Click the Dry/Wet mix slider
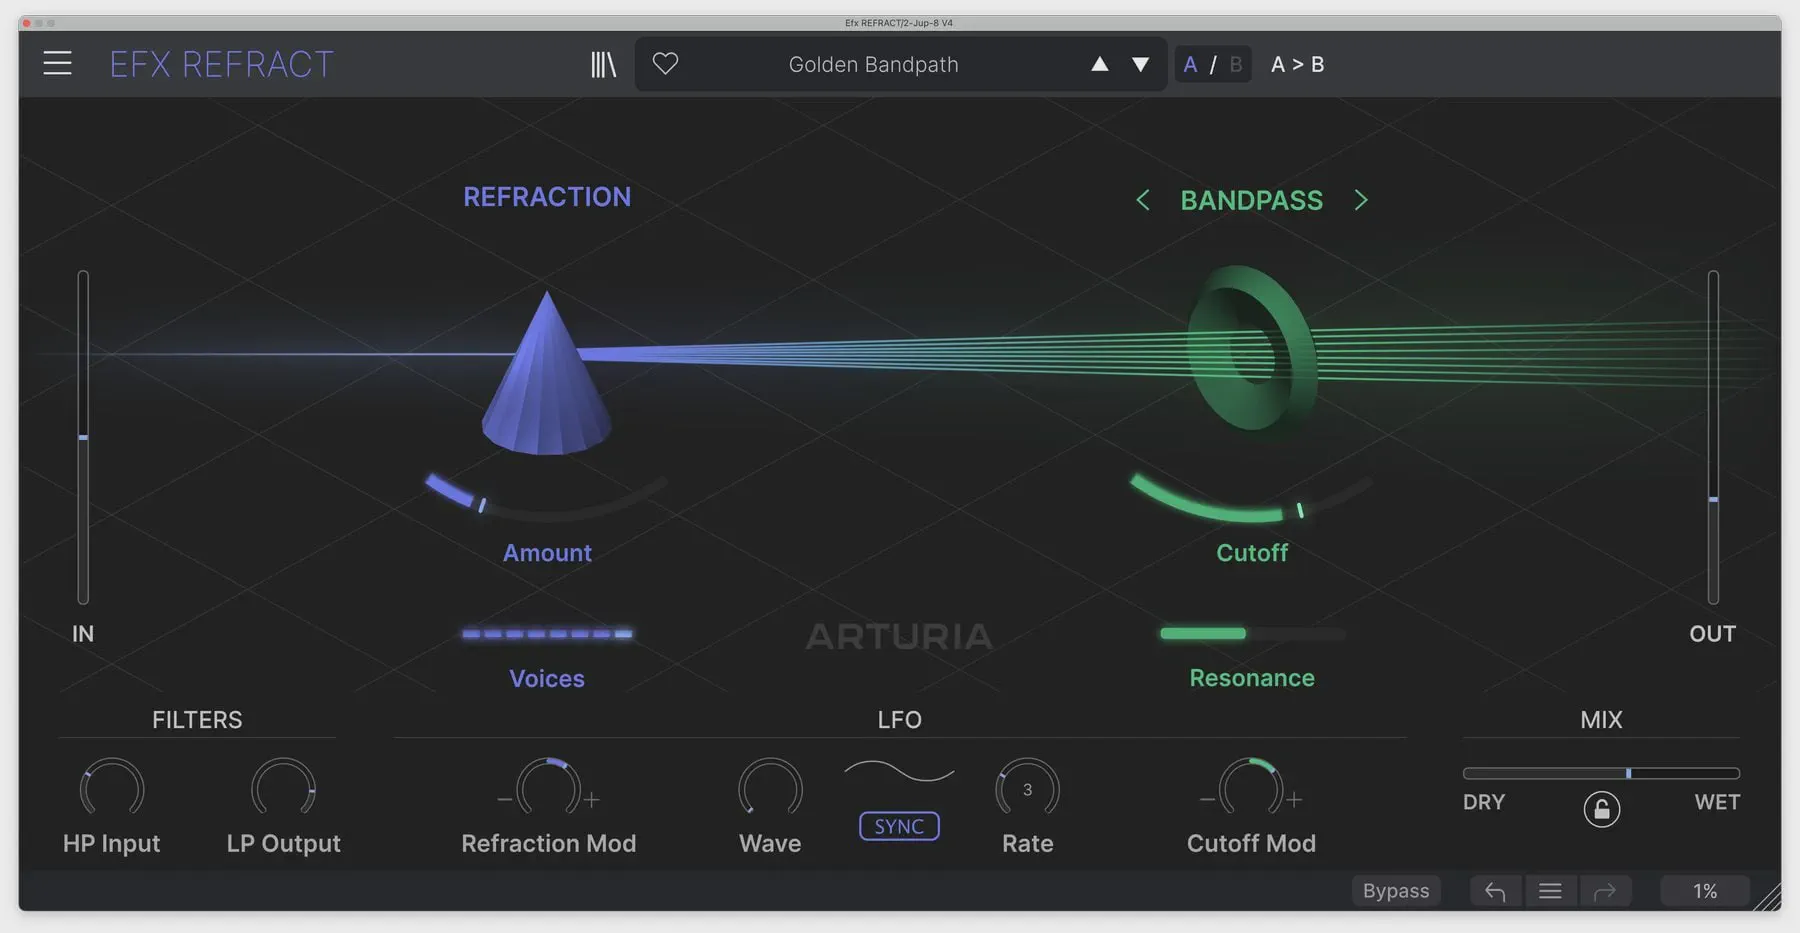 click(1600, 773)
